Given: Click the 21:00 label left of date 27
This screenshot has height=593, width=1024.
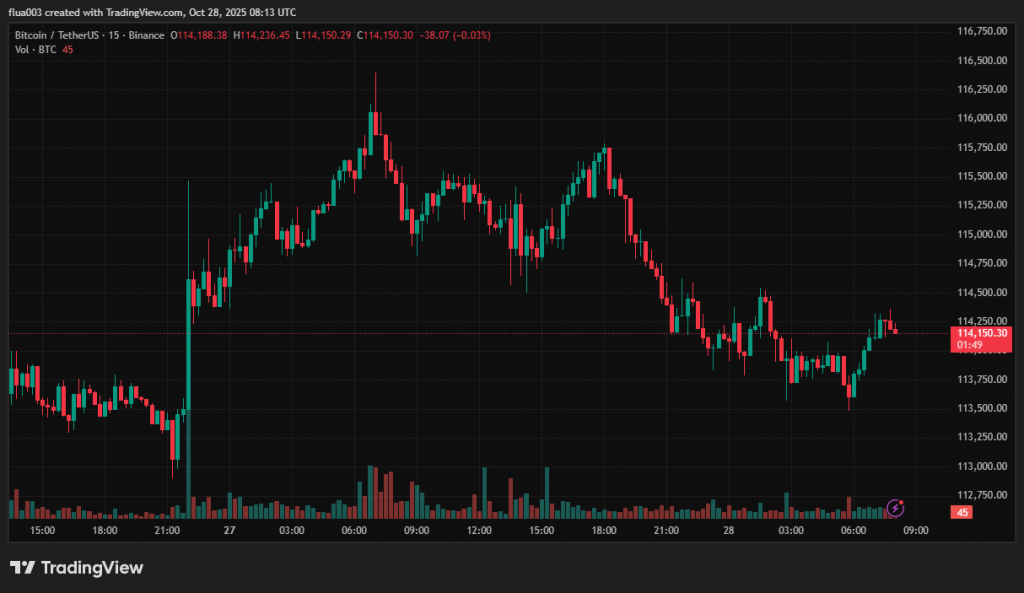Looking at the screenshot, I should [x=167, y=530].
